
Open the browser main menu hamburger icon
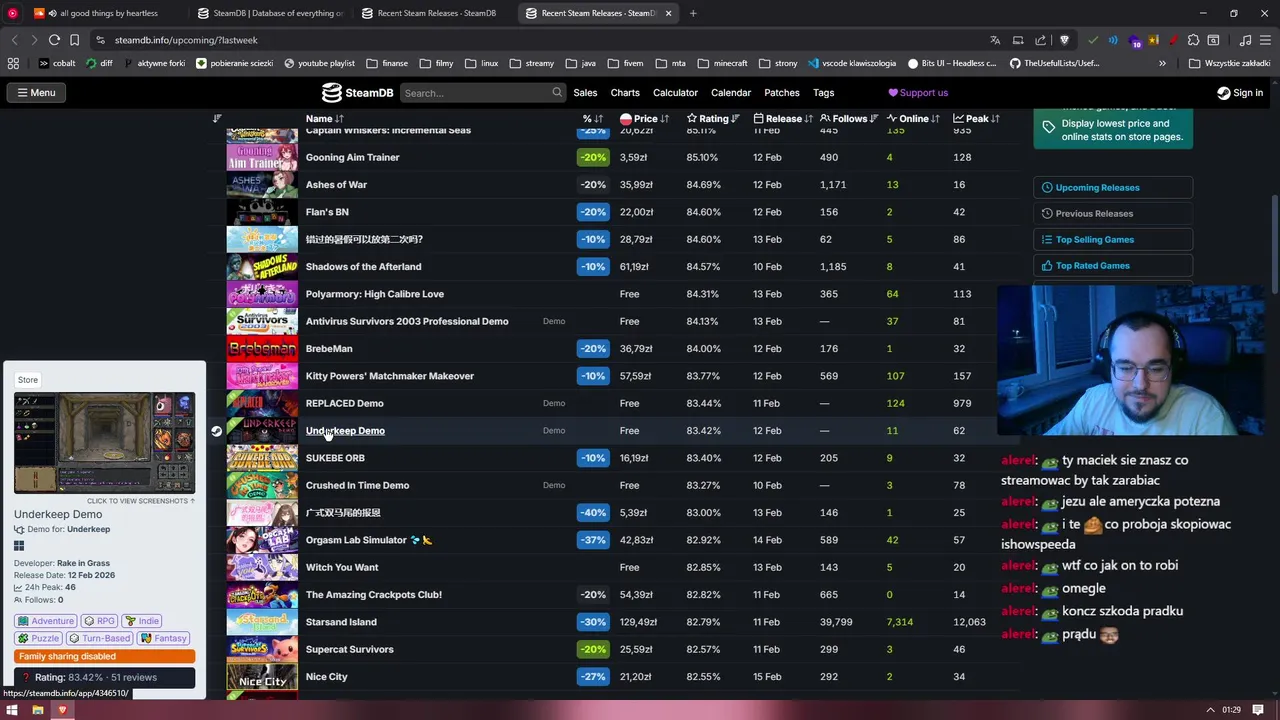pyautogui.click(x=1265, y=40)
